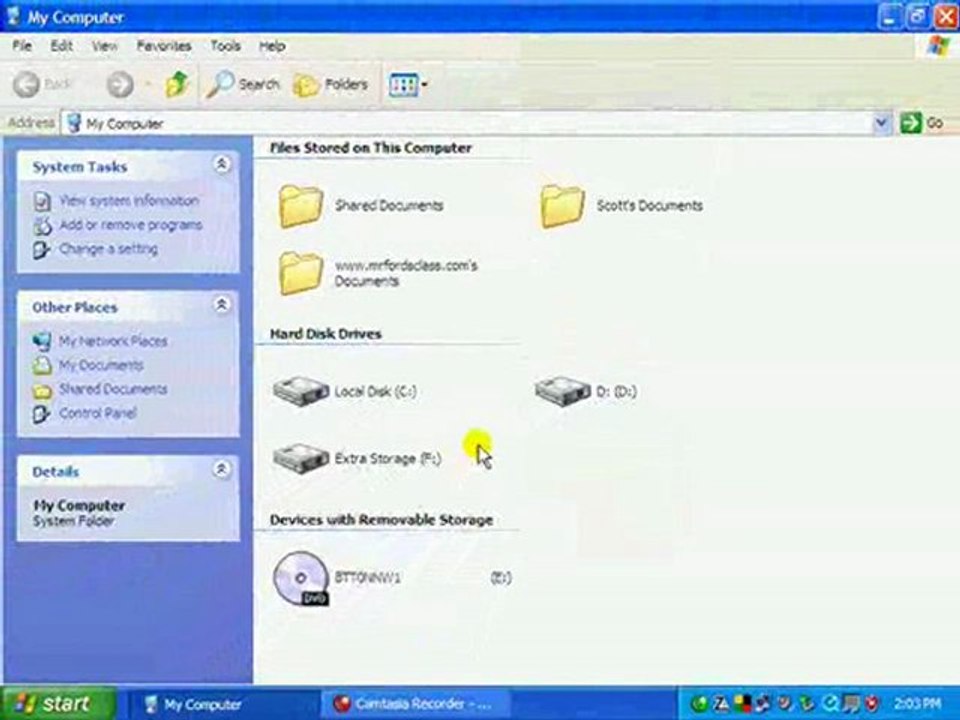The height and width of the screenshot is (720, 960).
Task: Click the My Computer title bar icon
Action: pos(13,16)
